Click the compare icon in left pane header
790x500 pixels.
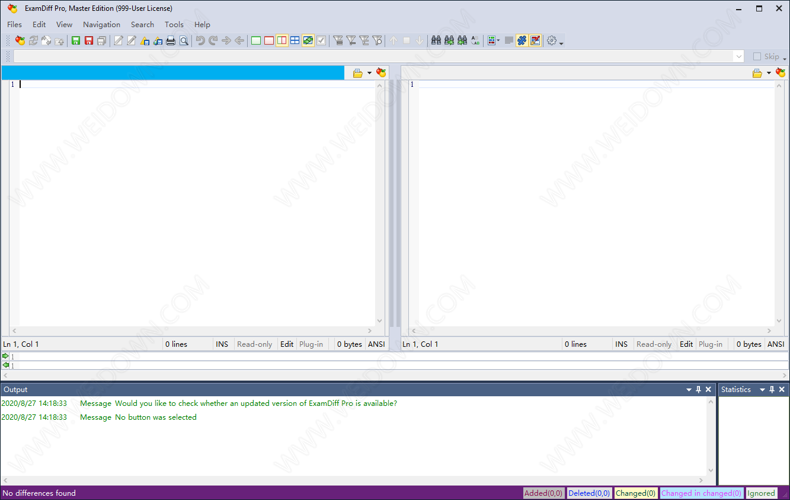pos(381,73)
